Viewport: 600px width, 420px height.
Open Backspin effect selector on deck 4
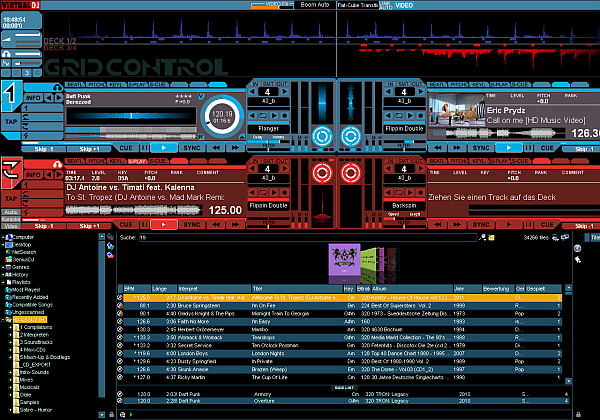pyautogui.click(x=404, y=206)
